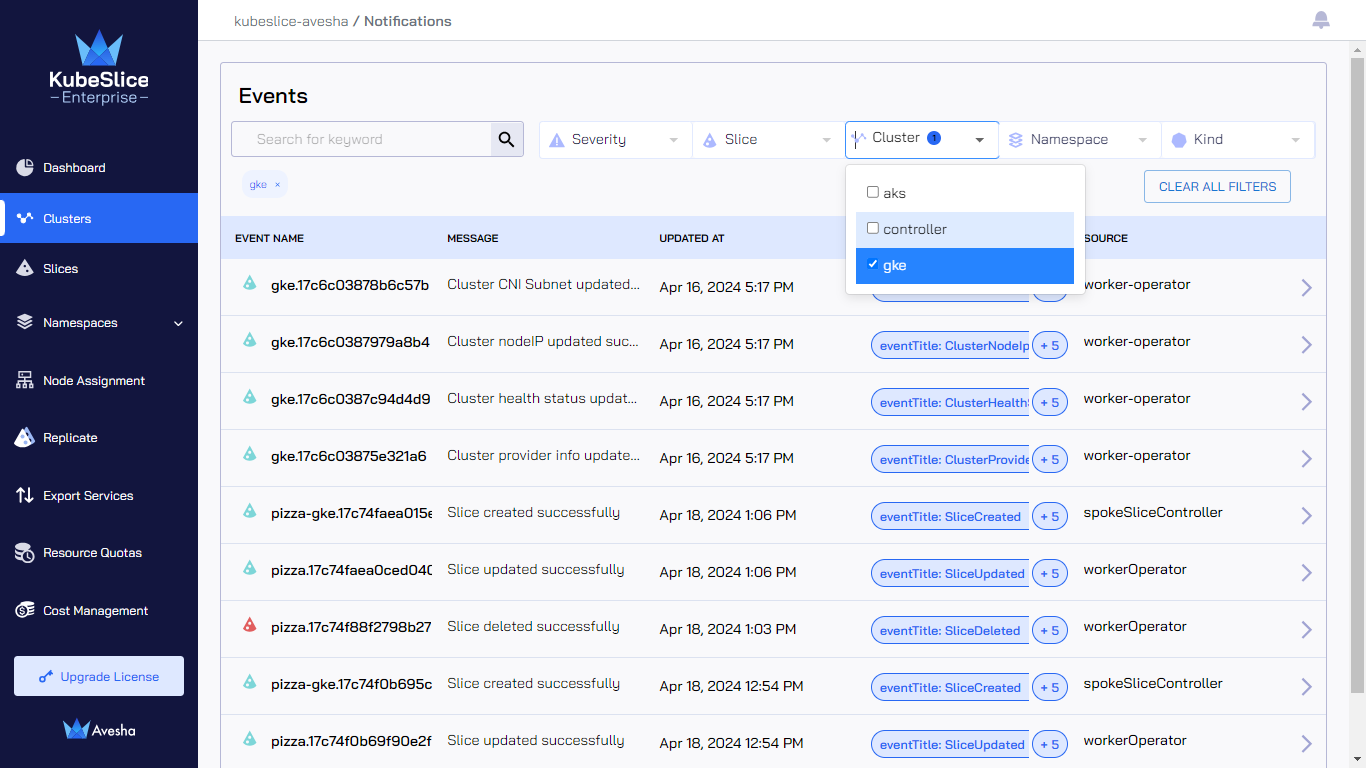Click the Clusters sidebar icon

pos(25,218)
